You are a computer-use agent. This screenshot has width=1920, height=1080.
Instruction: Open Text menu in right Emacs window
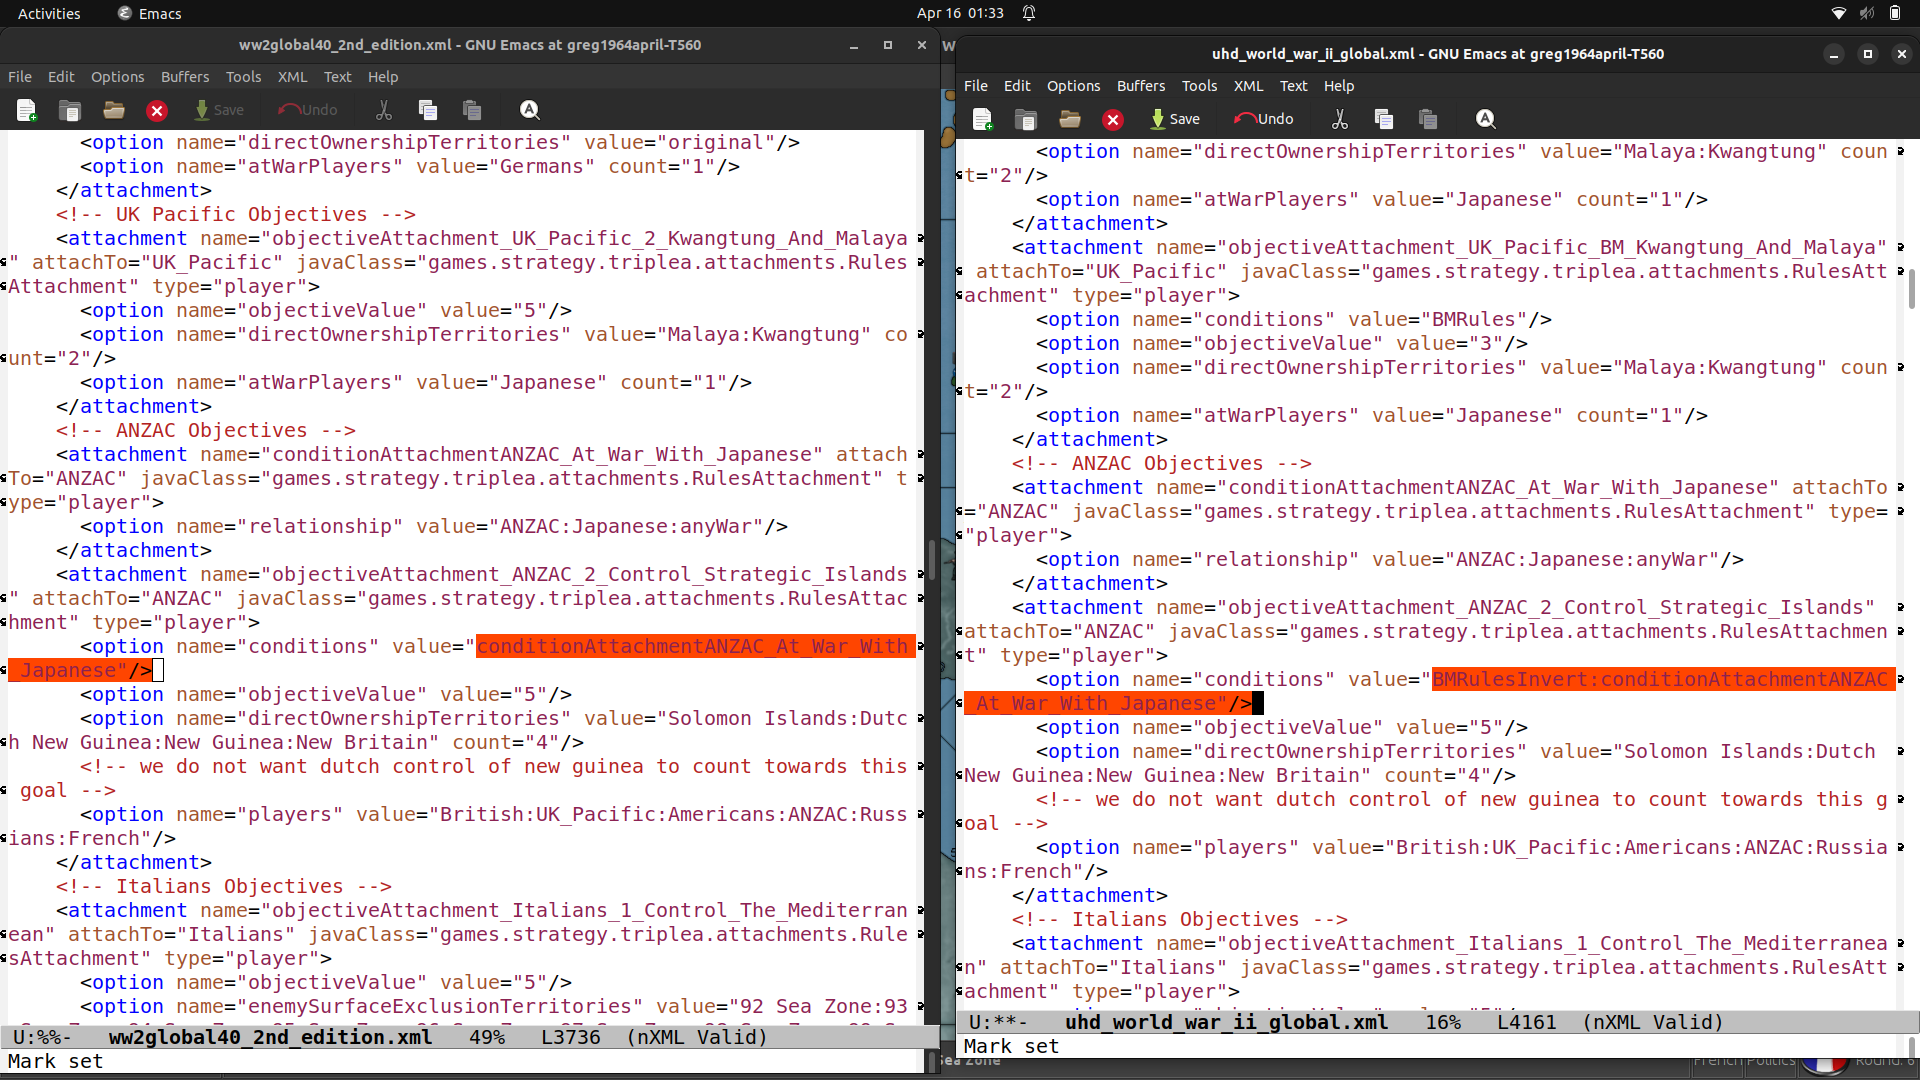click(x=1294, y=86)
